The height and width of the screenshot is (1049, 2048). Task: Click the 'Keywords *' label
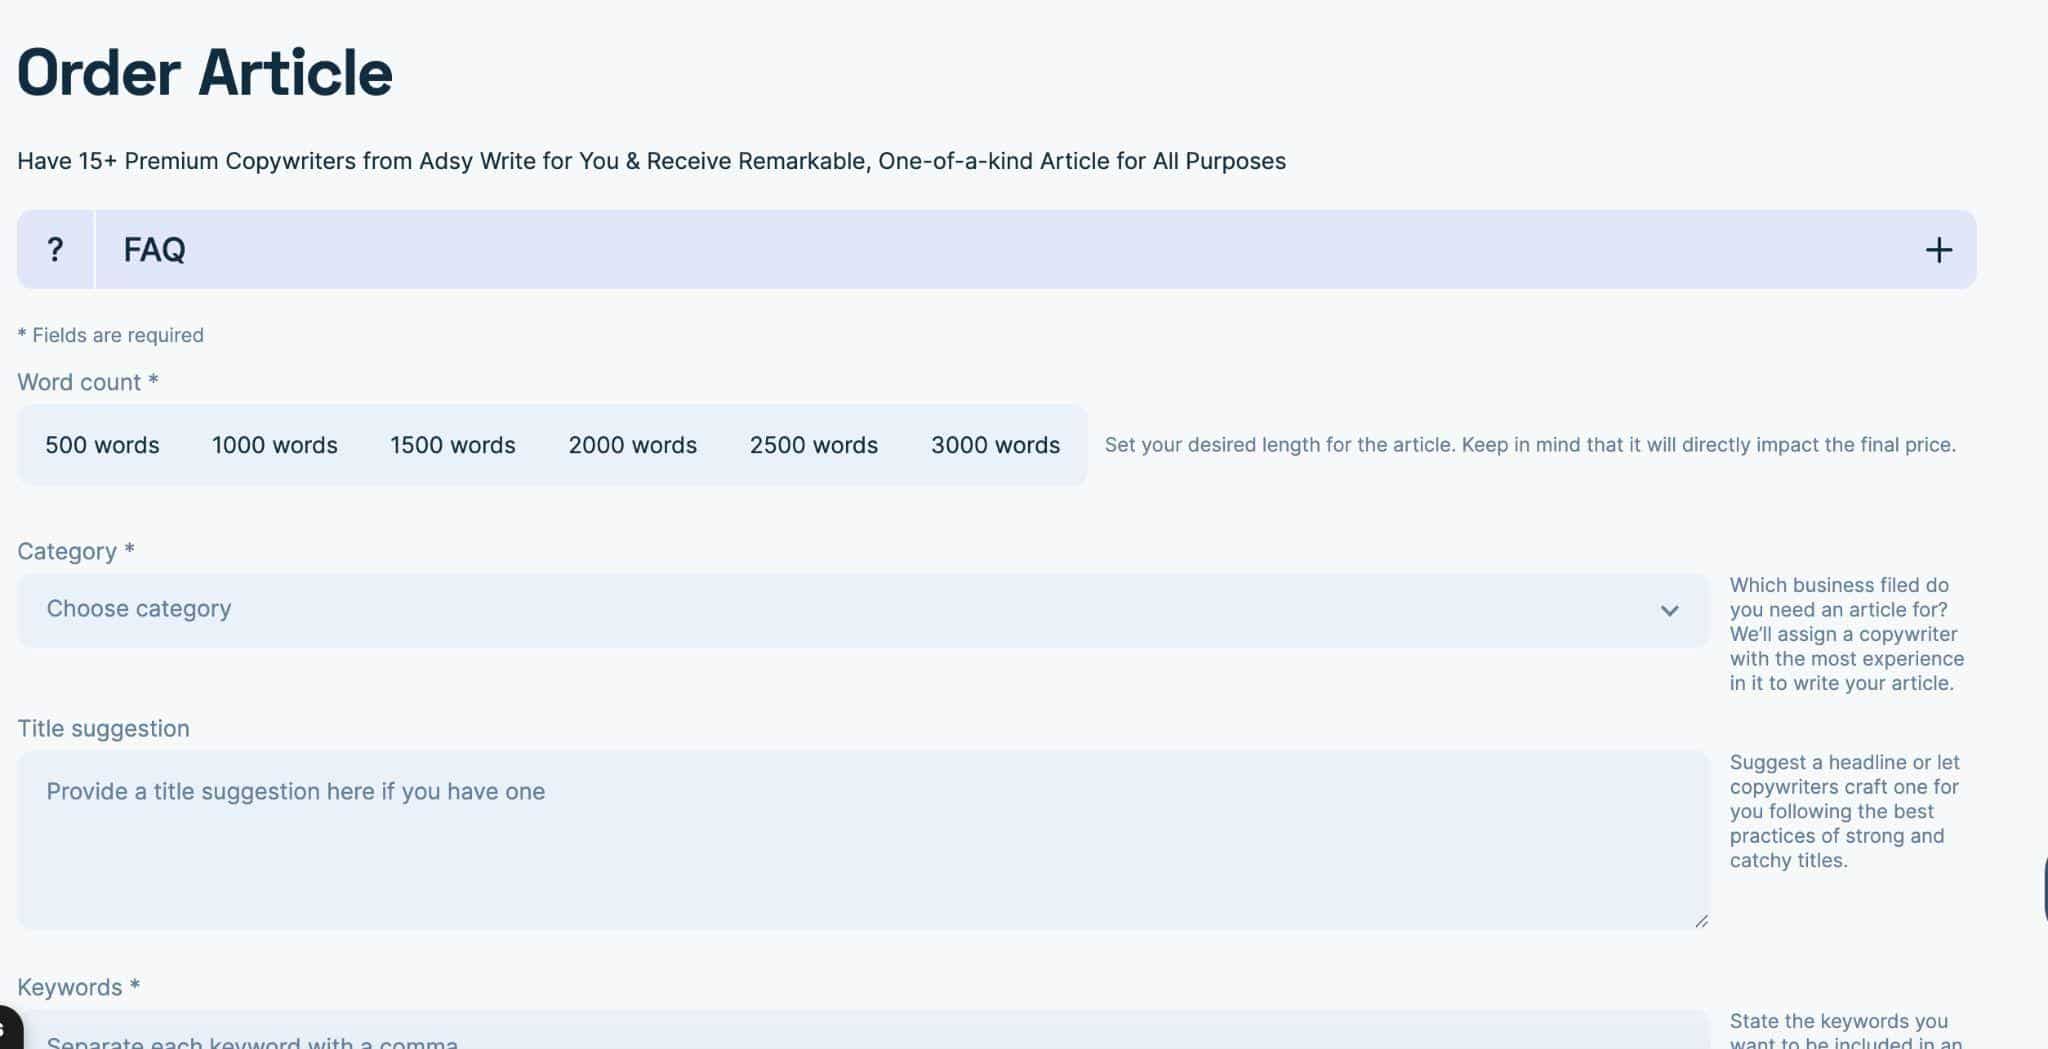79,987
